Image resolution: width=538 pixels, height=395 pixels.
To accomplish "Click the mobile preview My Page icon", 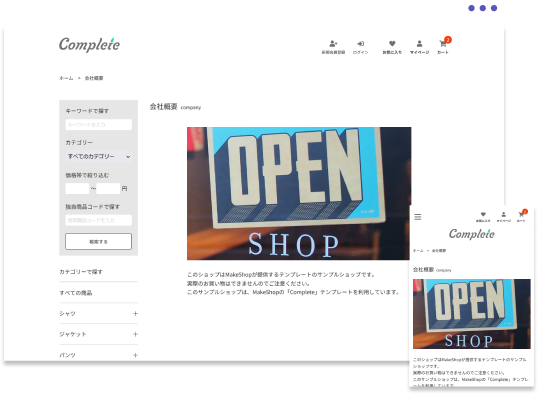I will (503, 214).
